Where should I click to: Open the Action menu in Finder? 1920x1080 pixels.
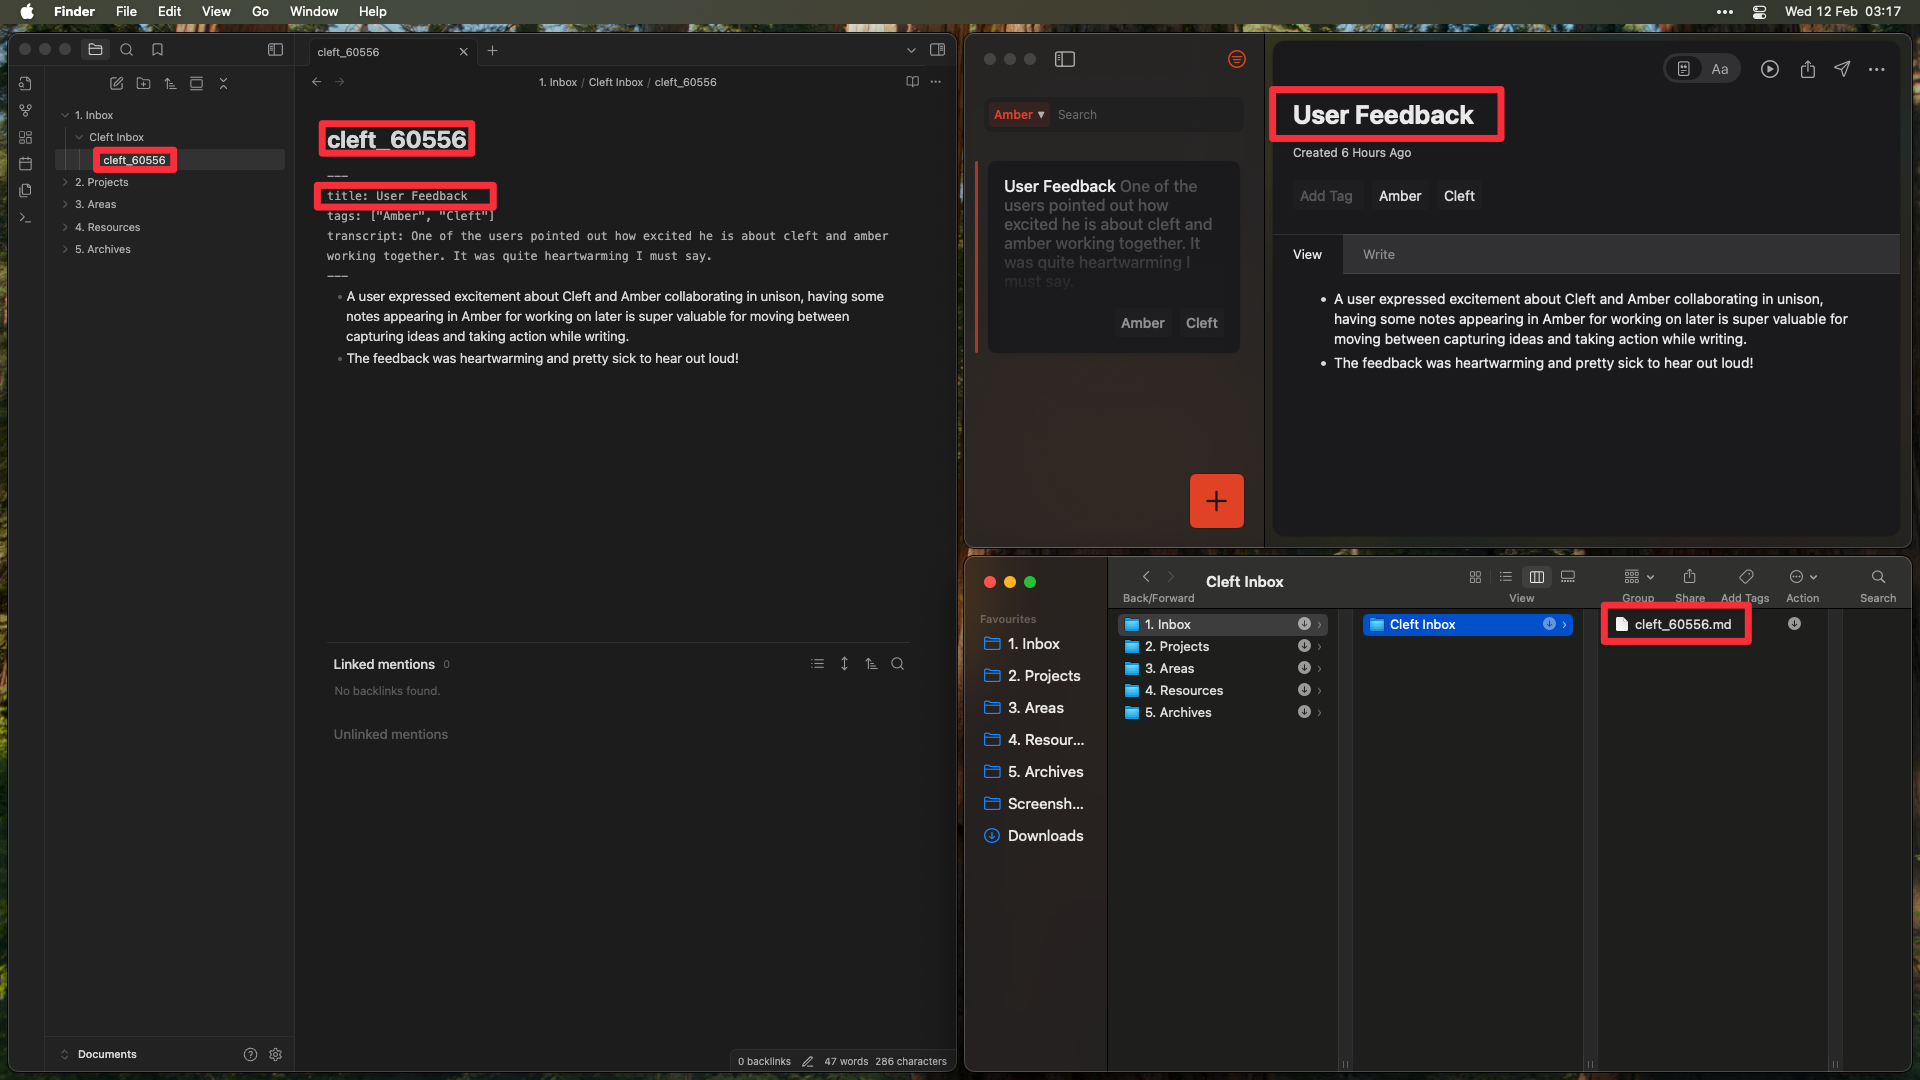tap(1803, 578)
